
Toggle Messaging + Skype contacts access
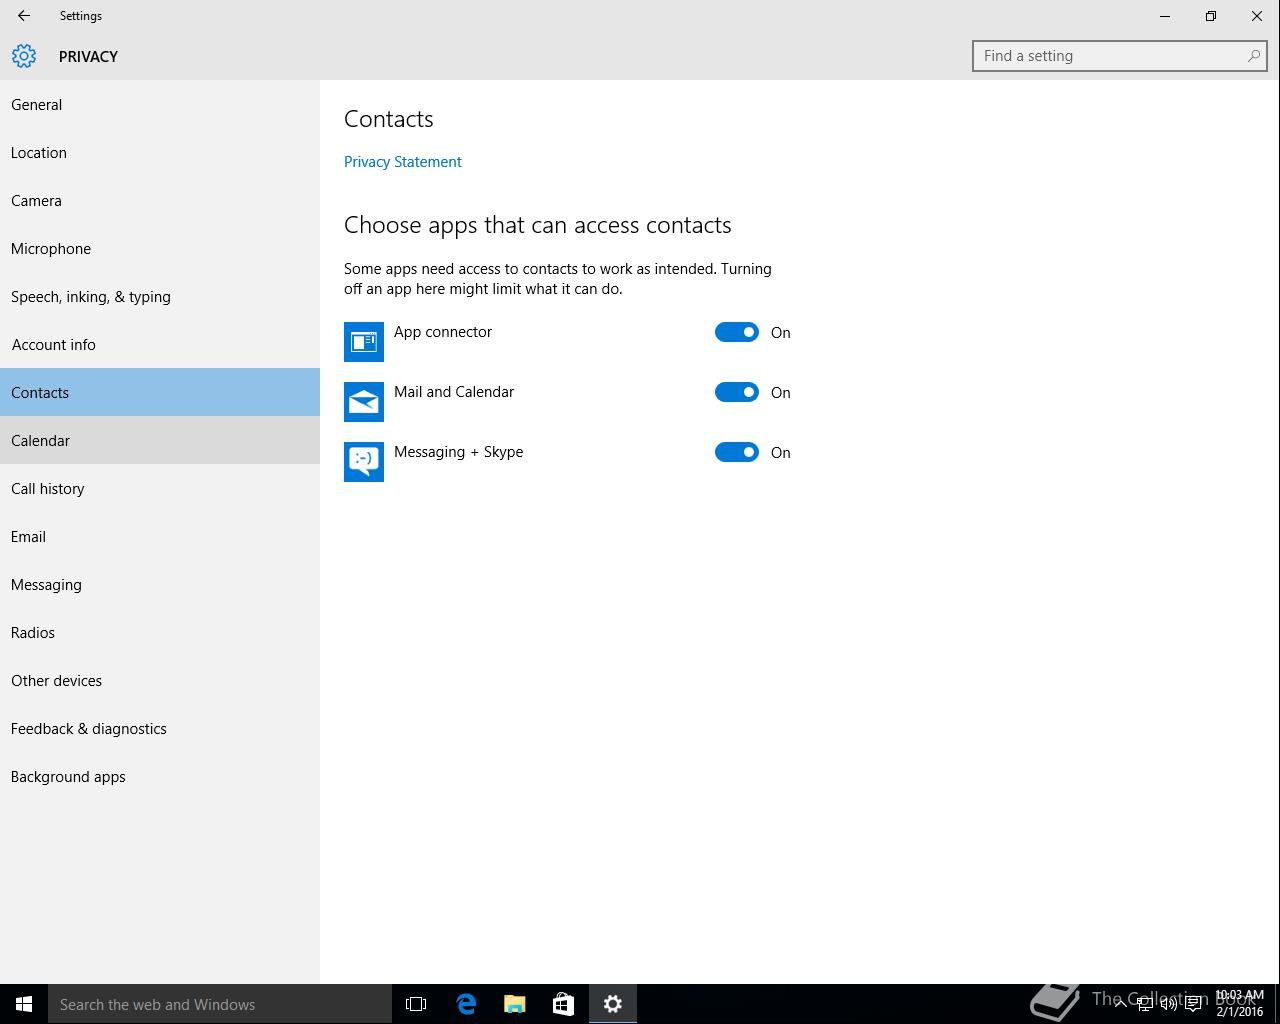(x=737, y=453)
